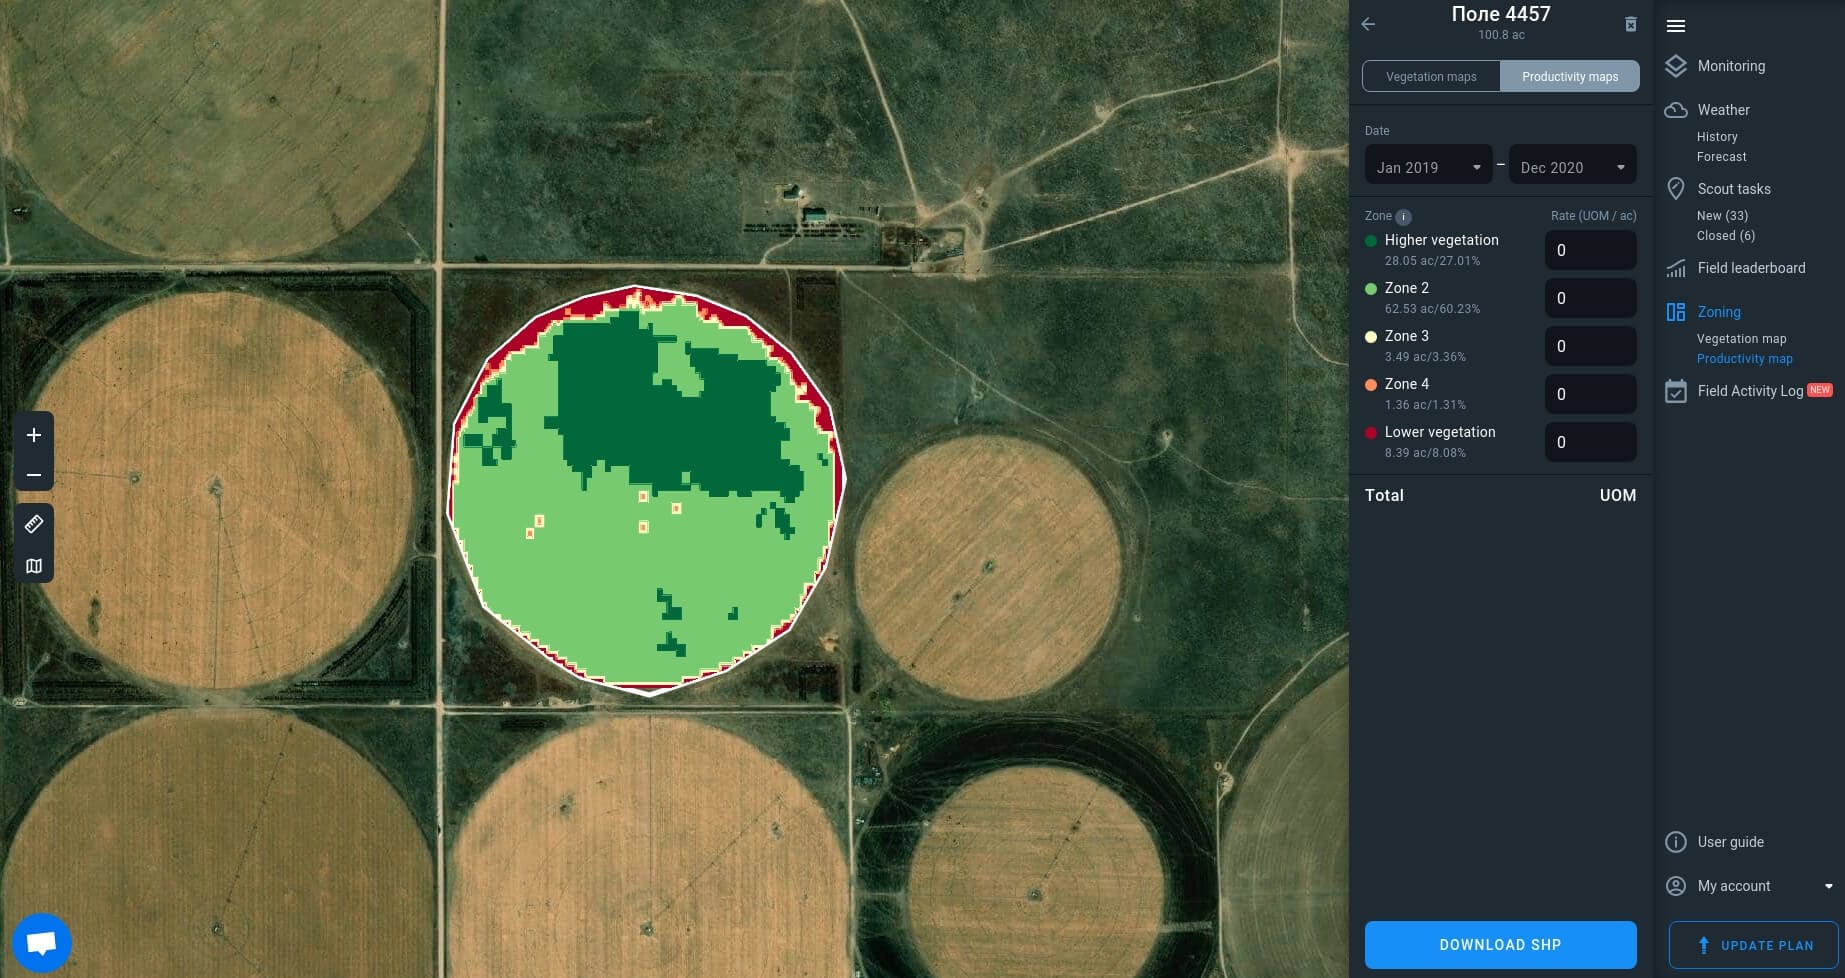Click Zone 2 rate input
The height and width of the screenshot is (978, 1845).
[1591, 298]
